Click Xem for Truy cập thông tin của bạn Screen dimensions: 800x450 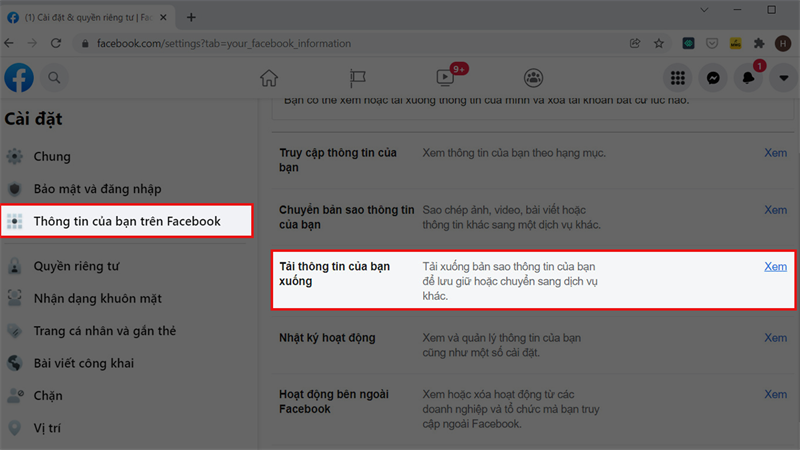point(775,153)
